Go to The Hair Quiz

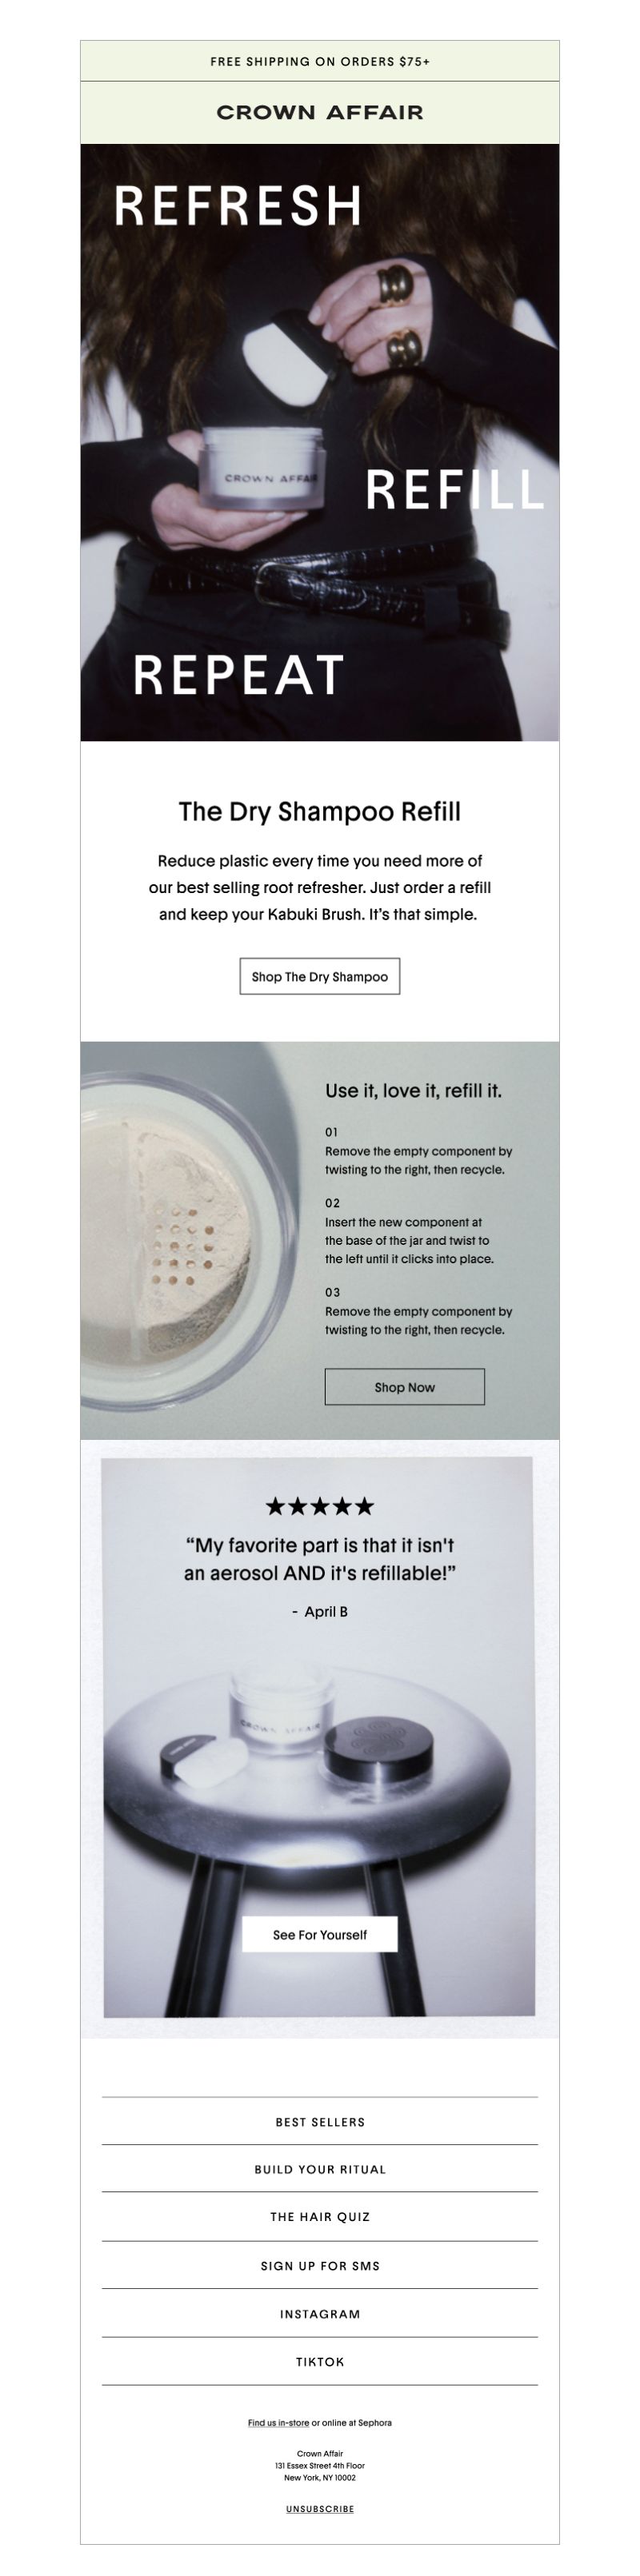pos(320,2217)
